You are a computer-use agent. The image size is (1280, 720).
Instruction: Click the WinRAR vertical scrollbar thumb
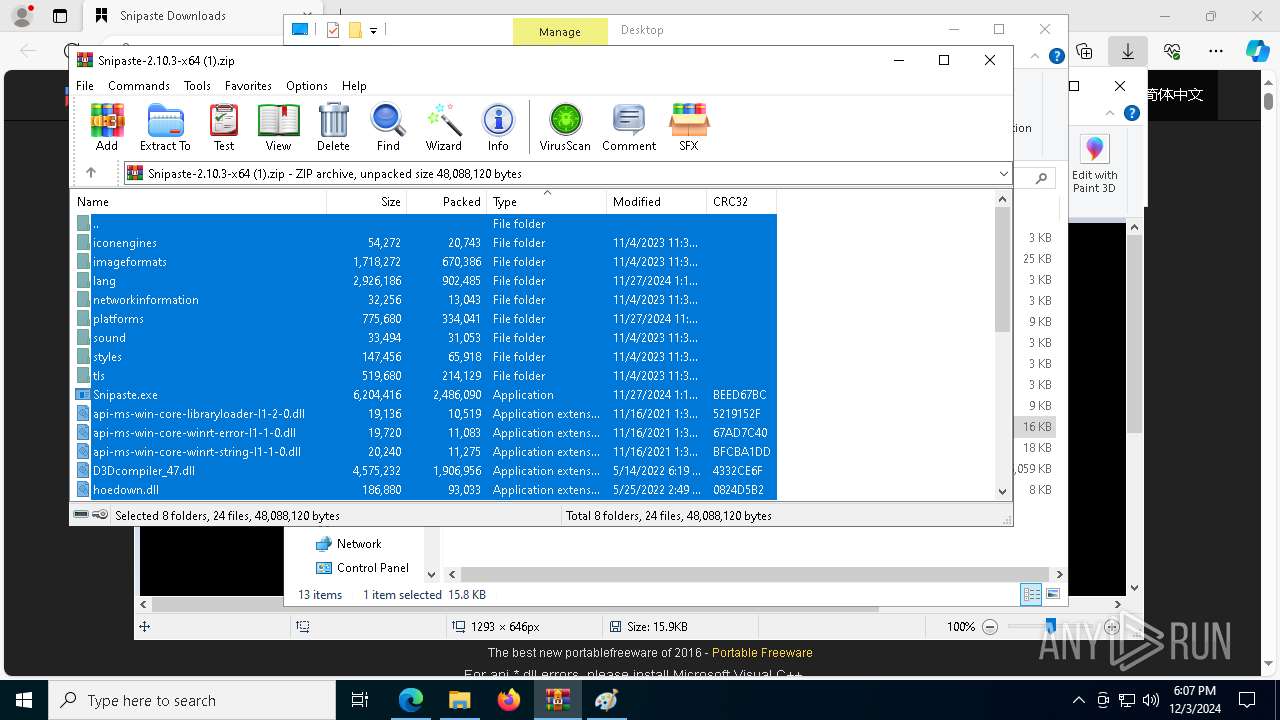coord(1003,270)
